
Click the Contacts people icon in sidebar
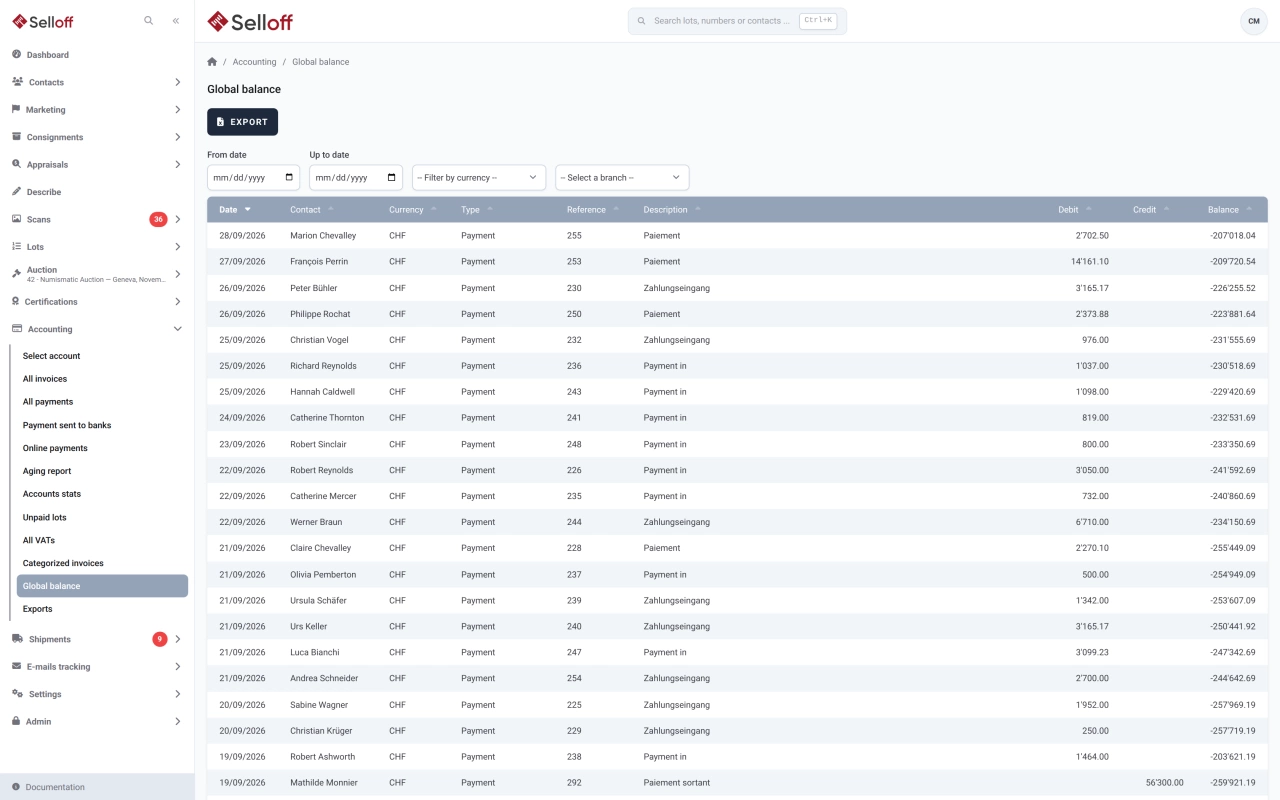coord(17,82)
